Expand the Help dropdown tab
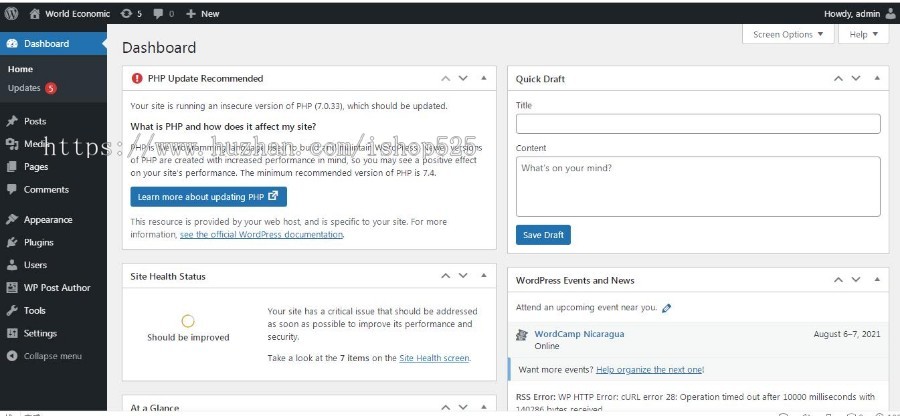This screenshot has height=416, width=900. coord(863,34)
